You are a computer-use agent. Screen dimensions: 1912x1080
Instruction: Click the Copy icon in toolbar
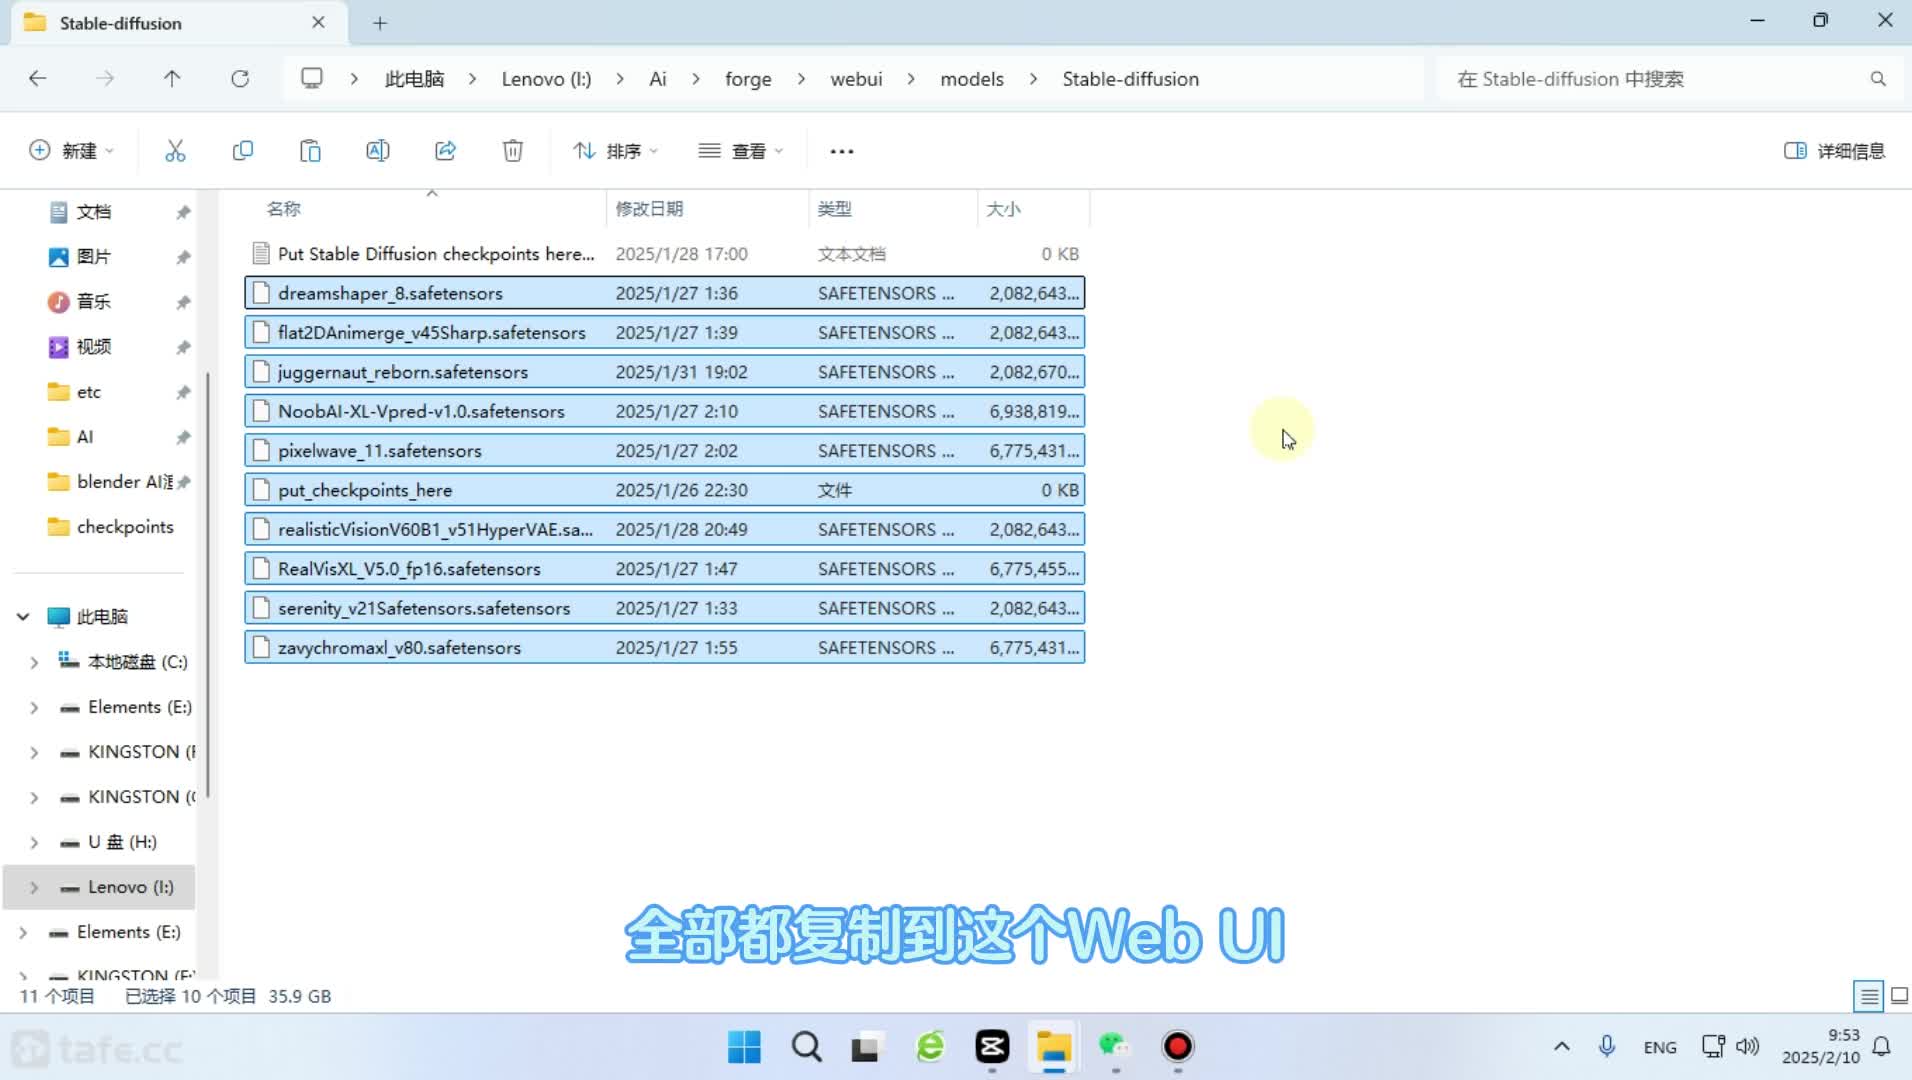click(x=242, y=151)
